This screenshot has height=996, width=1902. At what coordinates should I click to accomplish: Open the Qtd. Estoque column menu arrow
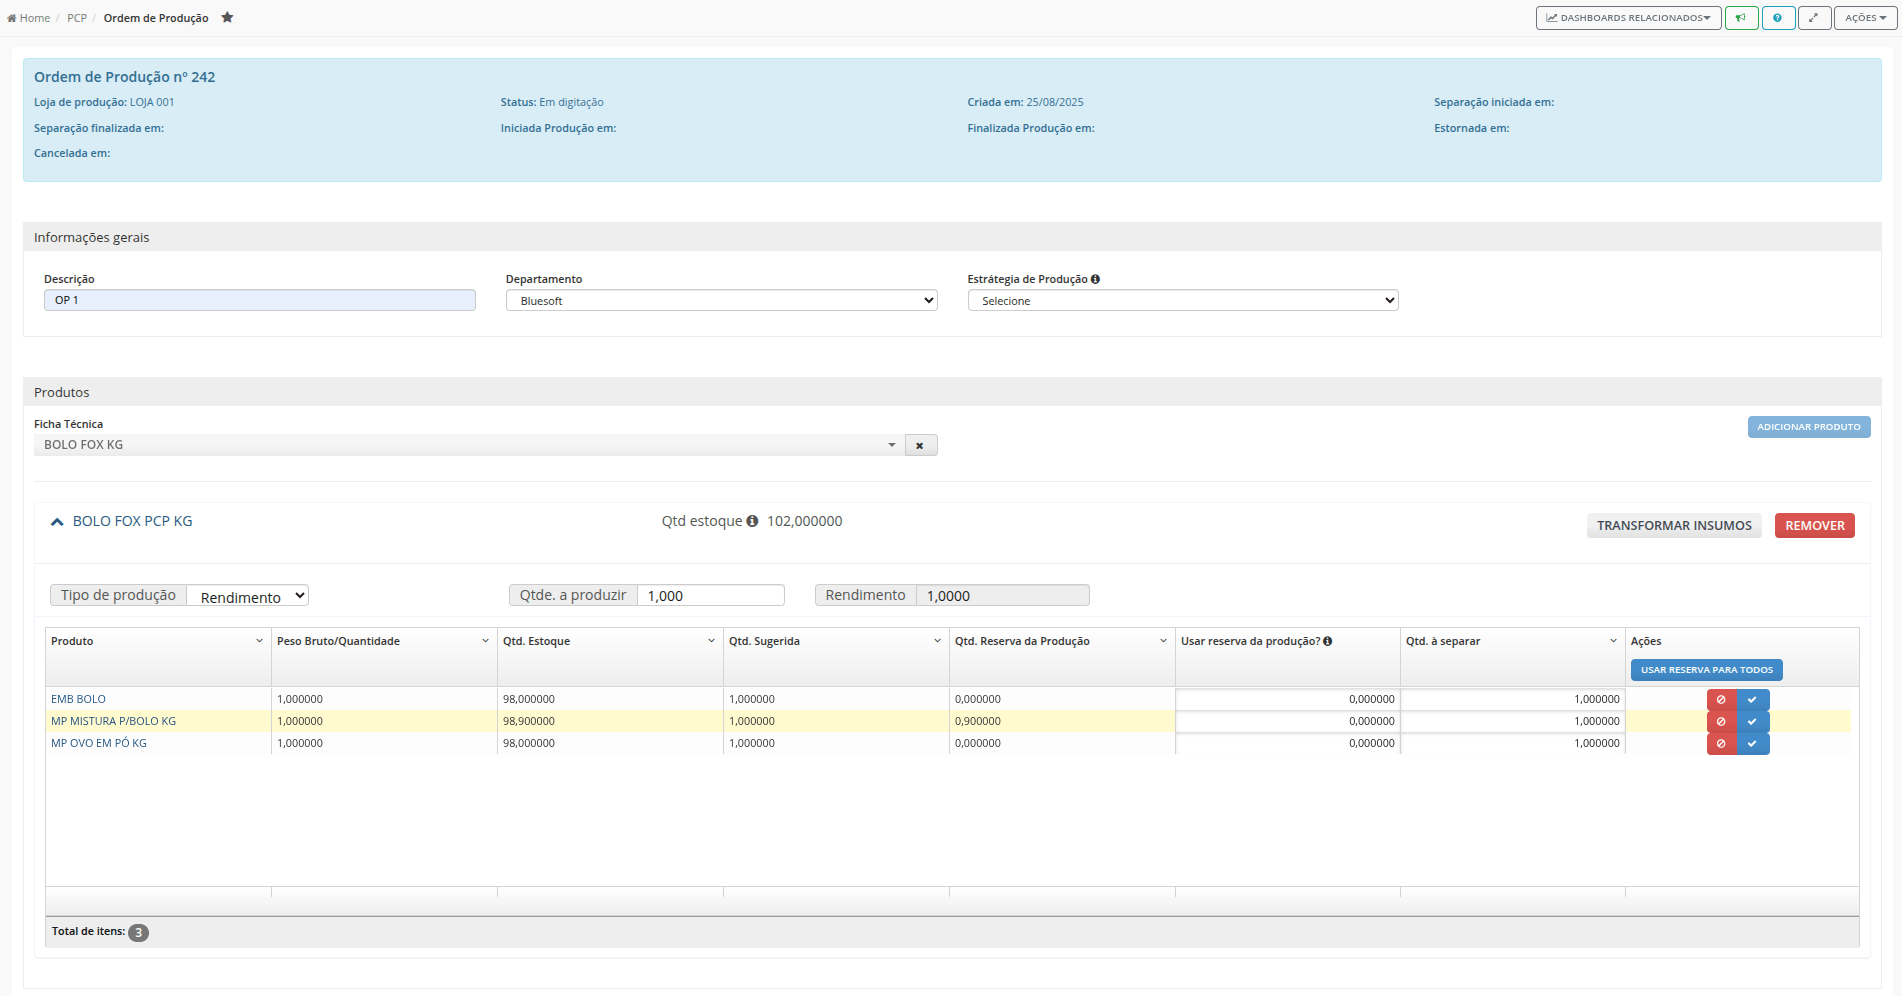click(x=711, y=641)
